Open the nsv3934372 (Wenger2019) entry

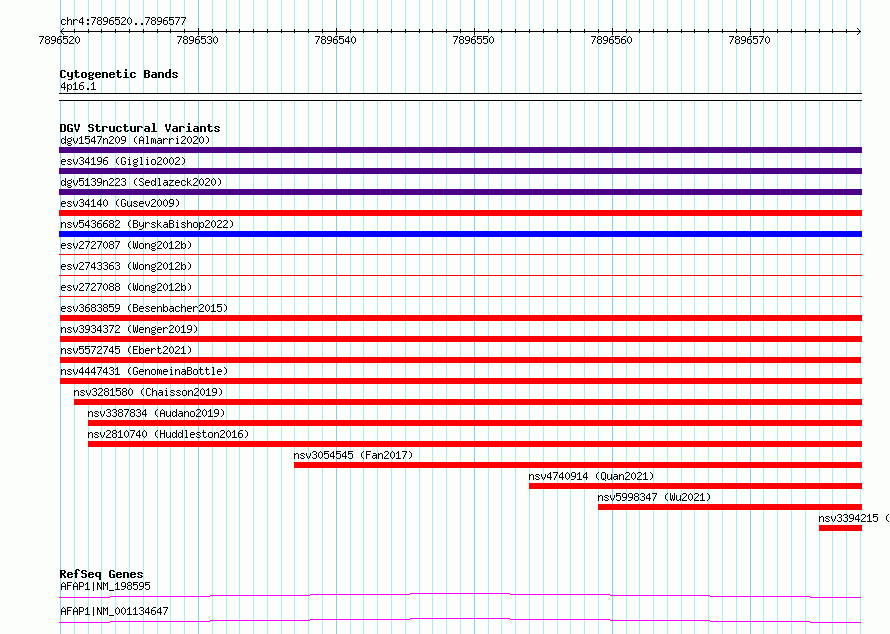point(460,339)
